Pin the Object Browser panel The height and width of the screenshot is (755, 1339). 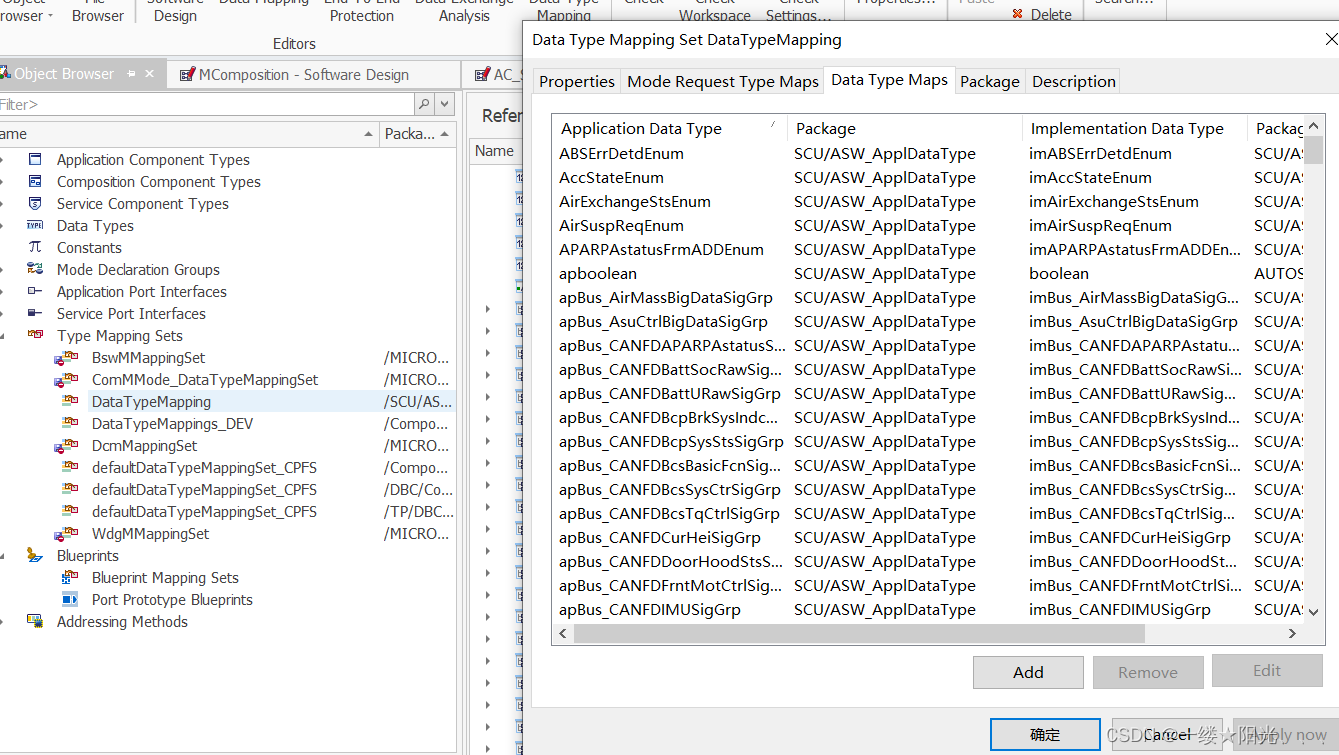pos(131,72)
